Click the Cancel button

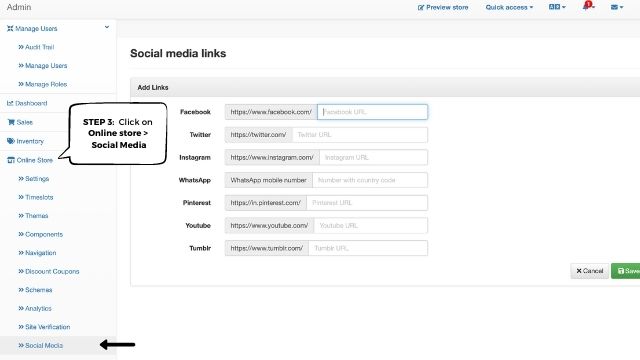coord(589,271)
